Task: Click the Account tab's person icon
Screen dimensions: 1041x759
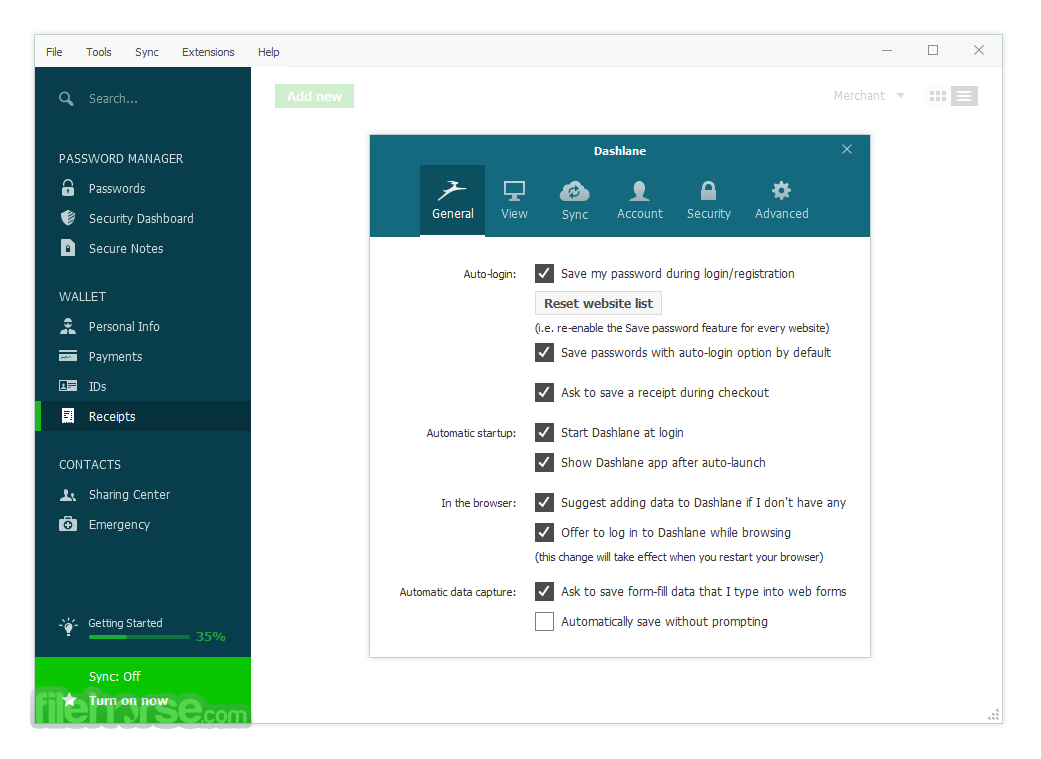Action: pyautogui.click(x=639, y=191)
